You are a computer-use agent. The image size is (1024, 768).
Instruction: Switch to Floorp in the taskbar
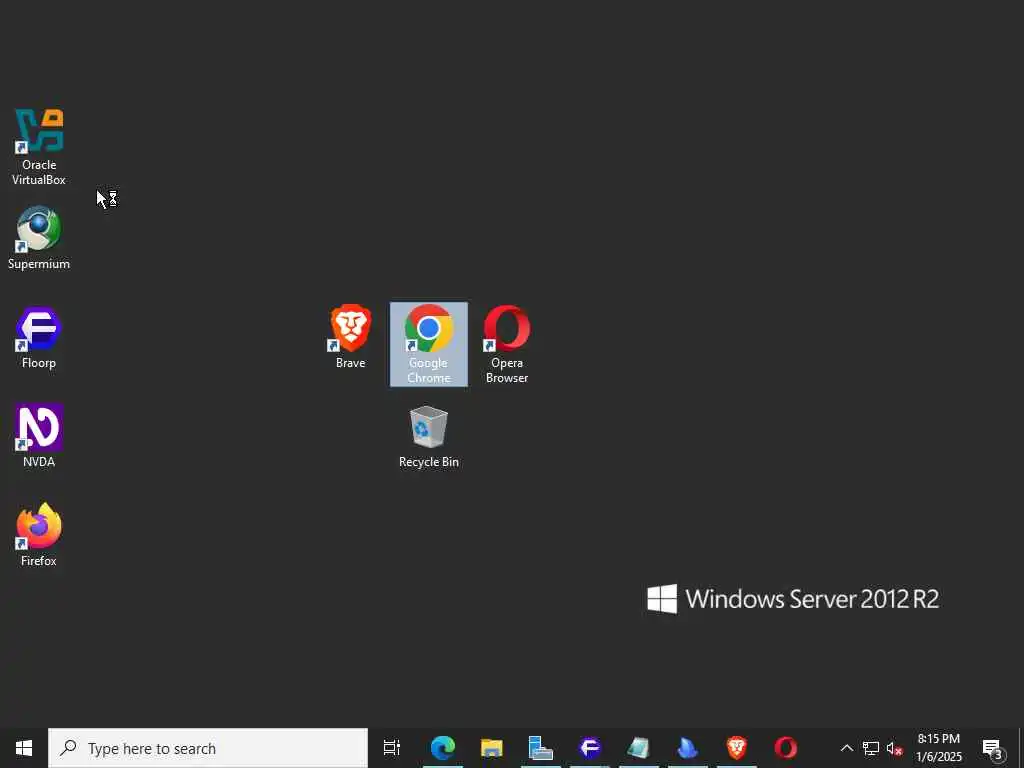click(590, 748)
